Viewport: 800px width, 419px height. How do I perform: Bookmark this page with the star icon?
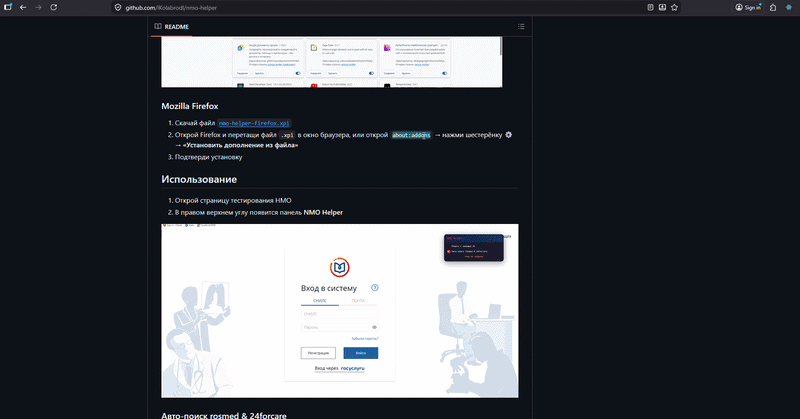point(674,8)
